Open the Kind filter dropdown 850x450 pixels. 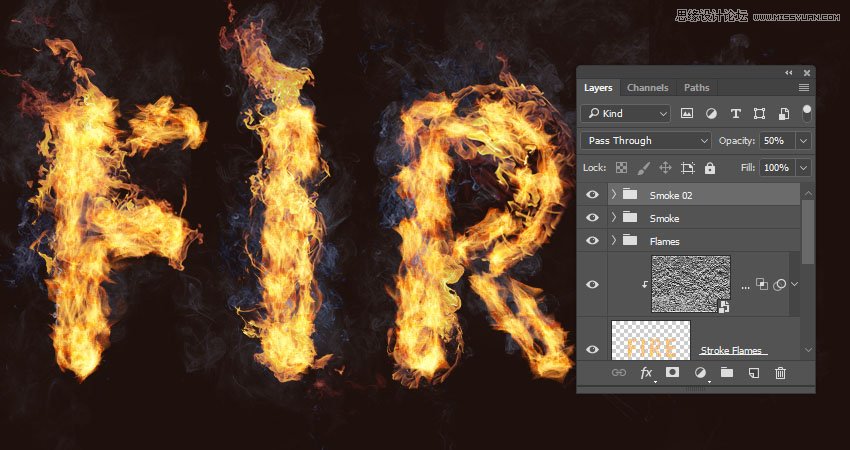pyautogui.click(x=625, y=114)
